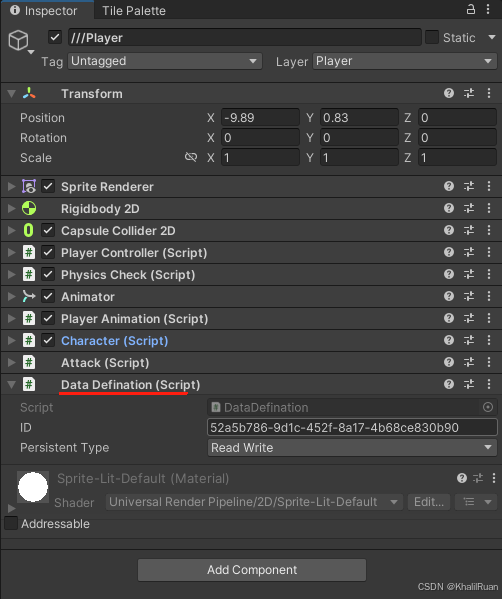Open the Tag dropdown showing Untagged
502x599 pixels.
165,61
